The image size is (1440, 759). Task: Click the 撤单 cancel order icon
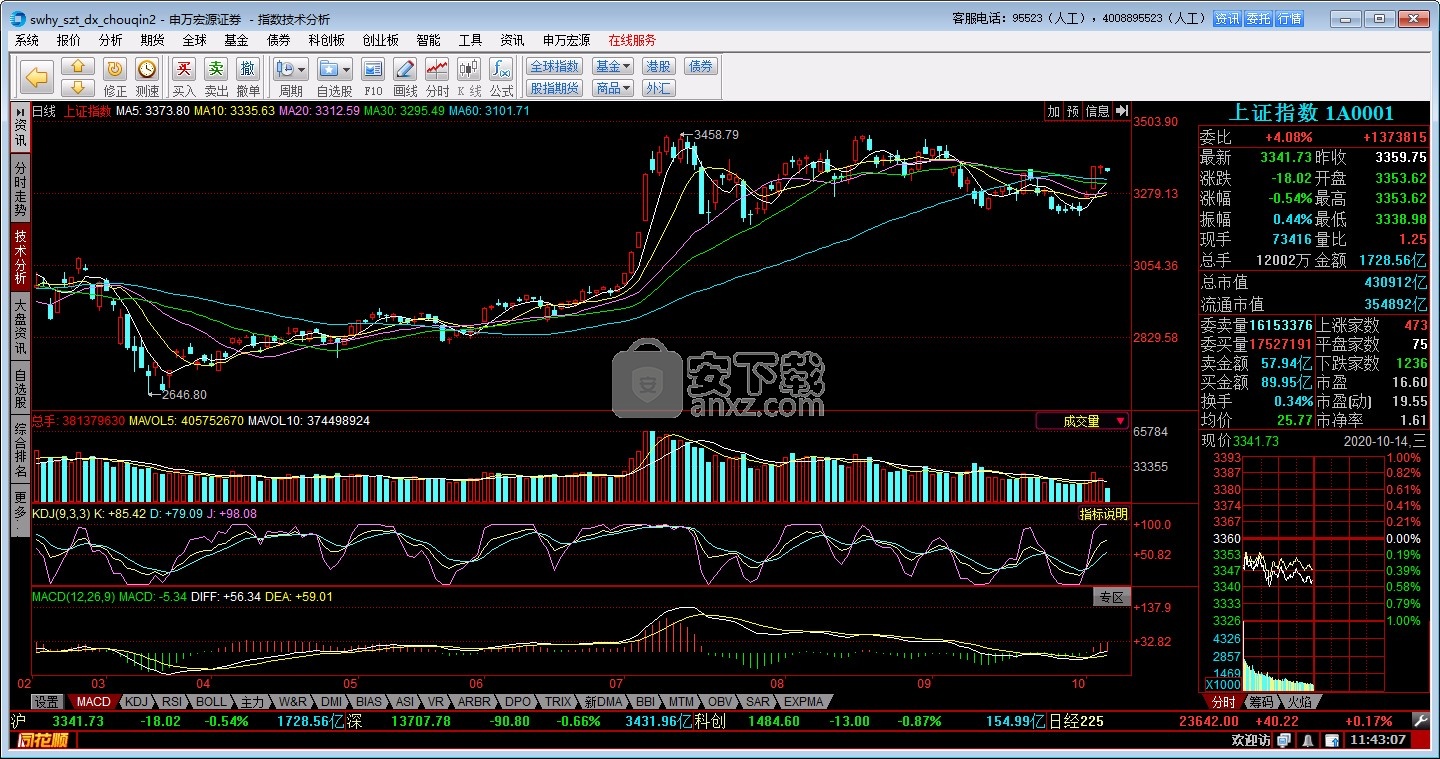pyautogui.click(x=248, y=68)
